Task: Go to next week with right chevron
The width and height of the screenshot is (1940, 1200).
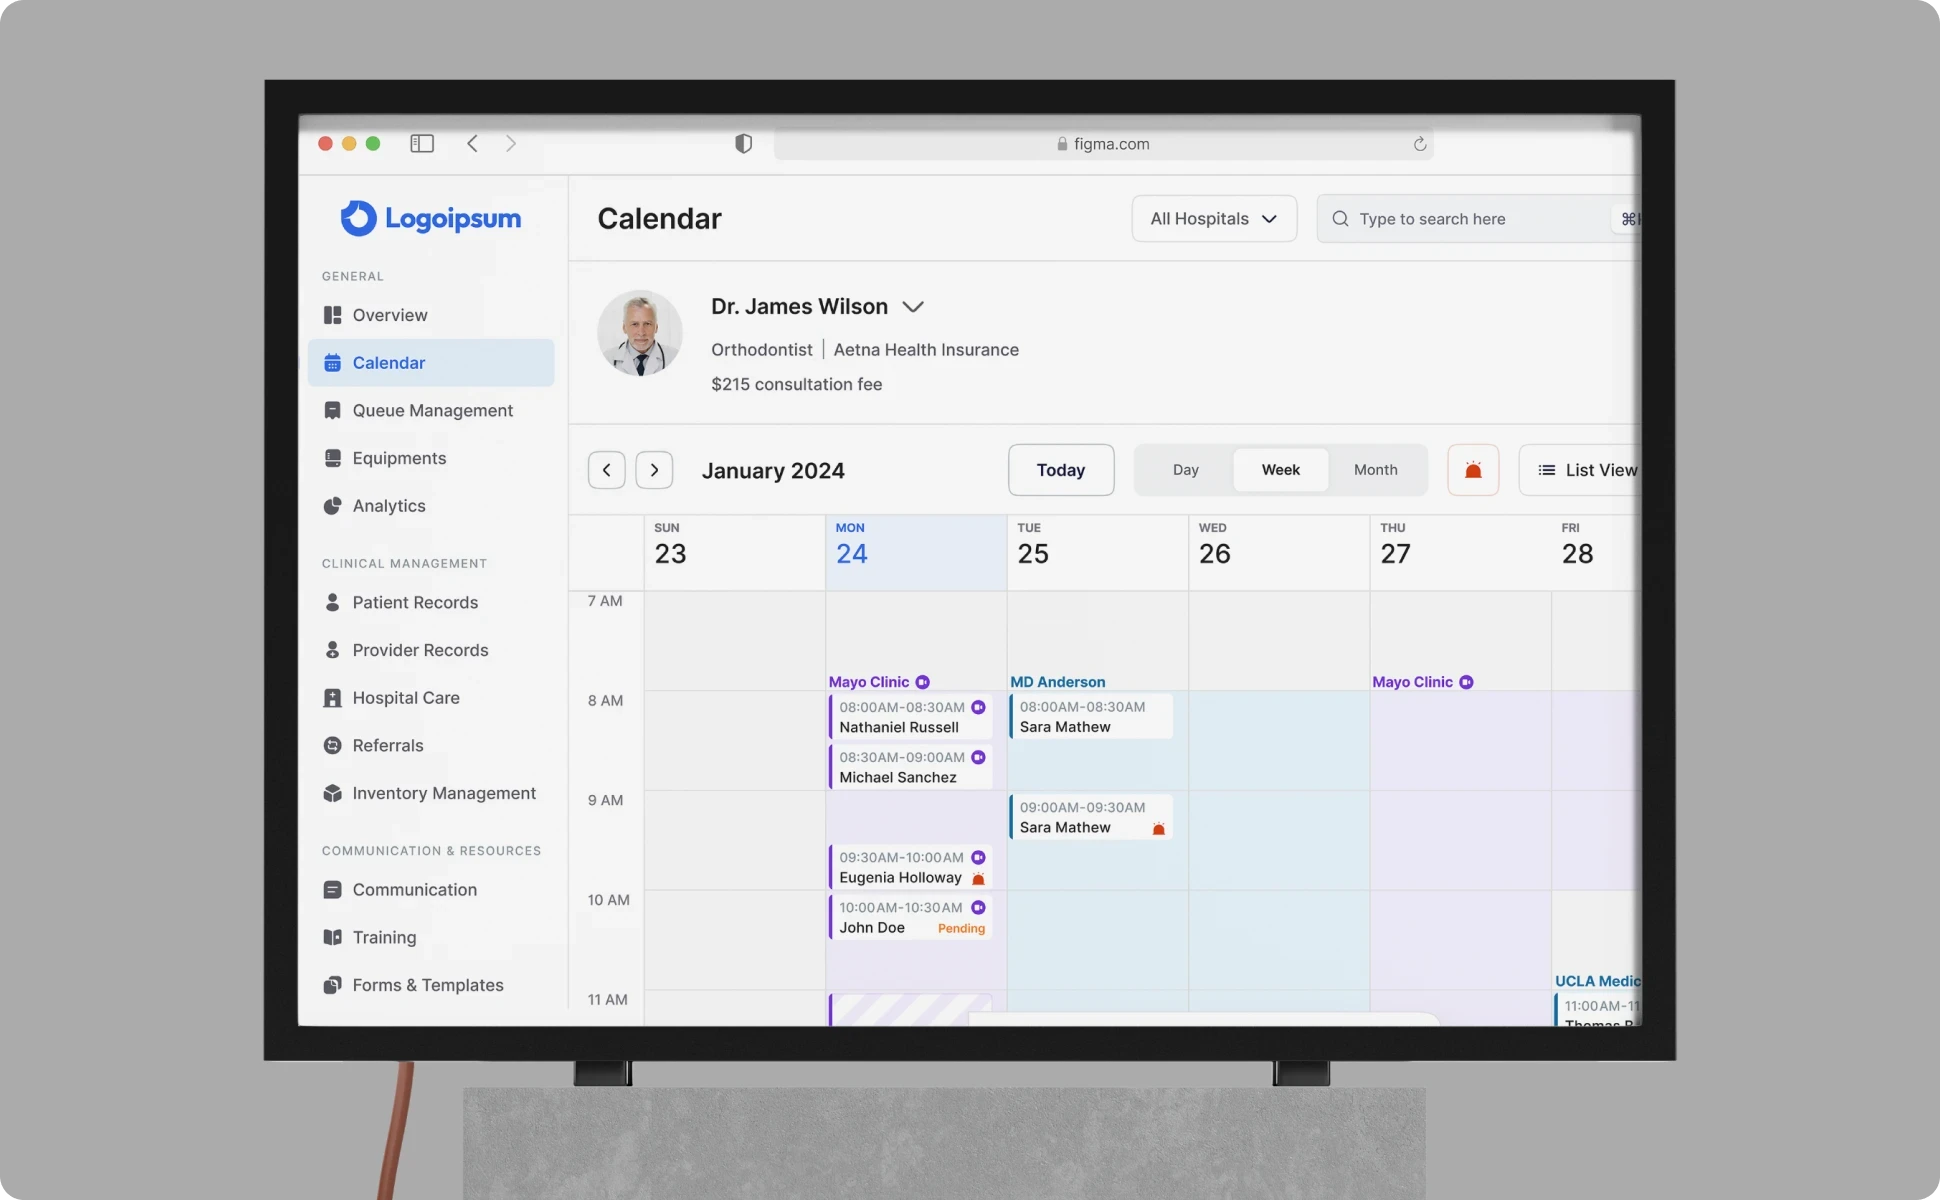Action: pos(654,470)
